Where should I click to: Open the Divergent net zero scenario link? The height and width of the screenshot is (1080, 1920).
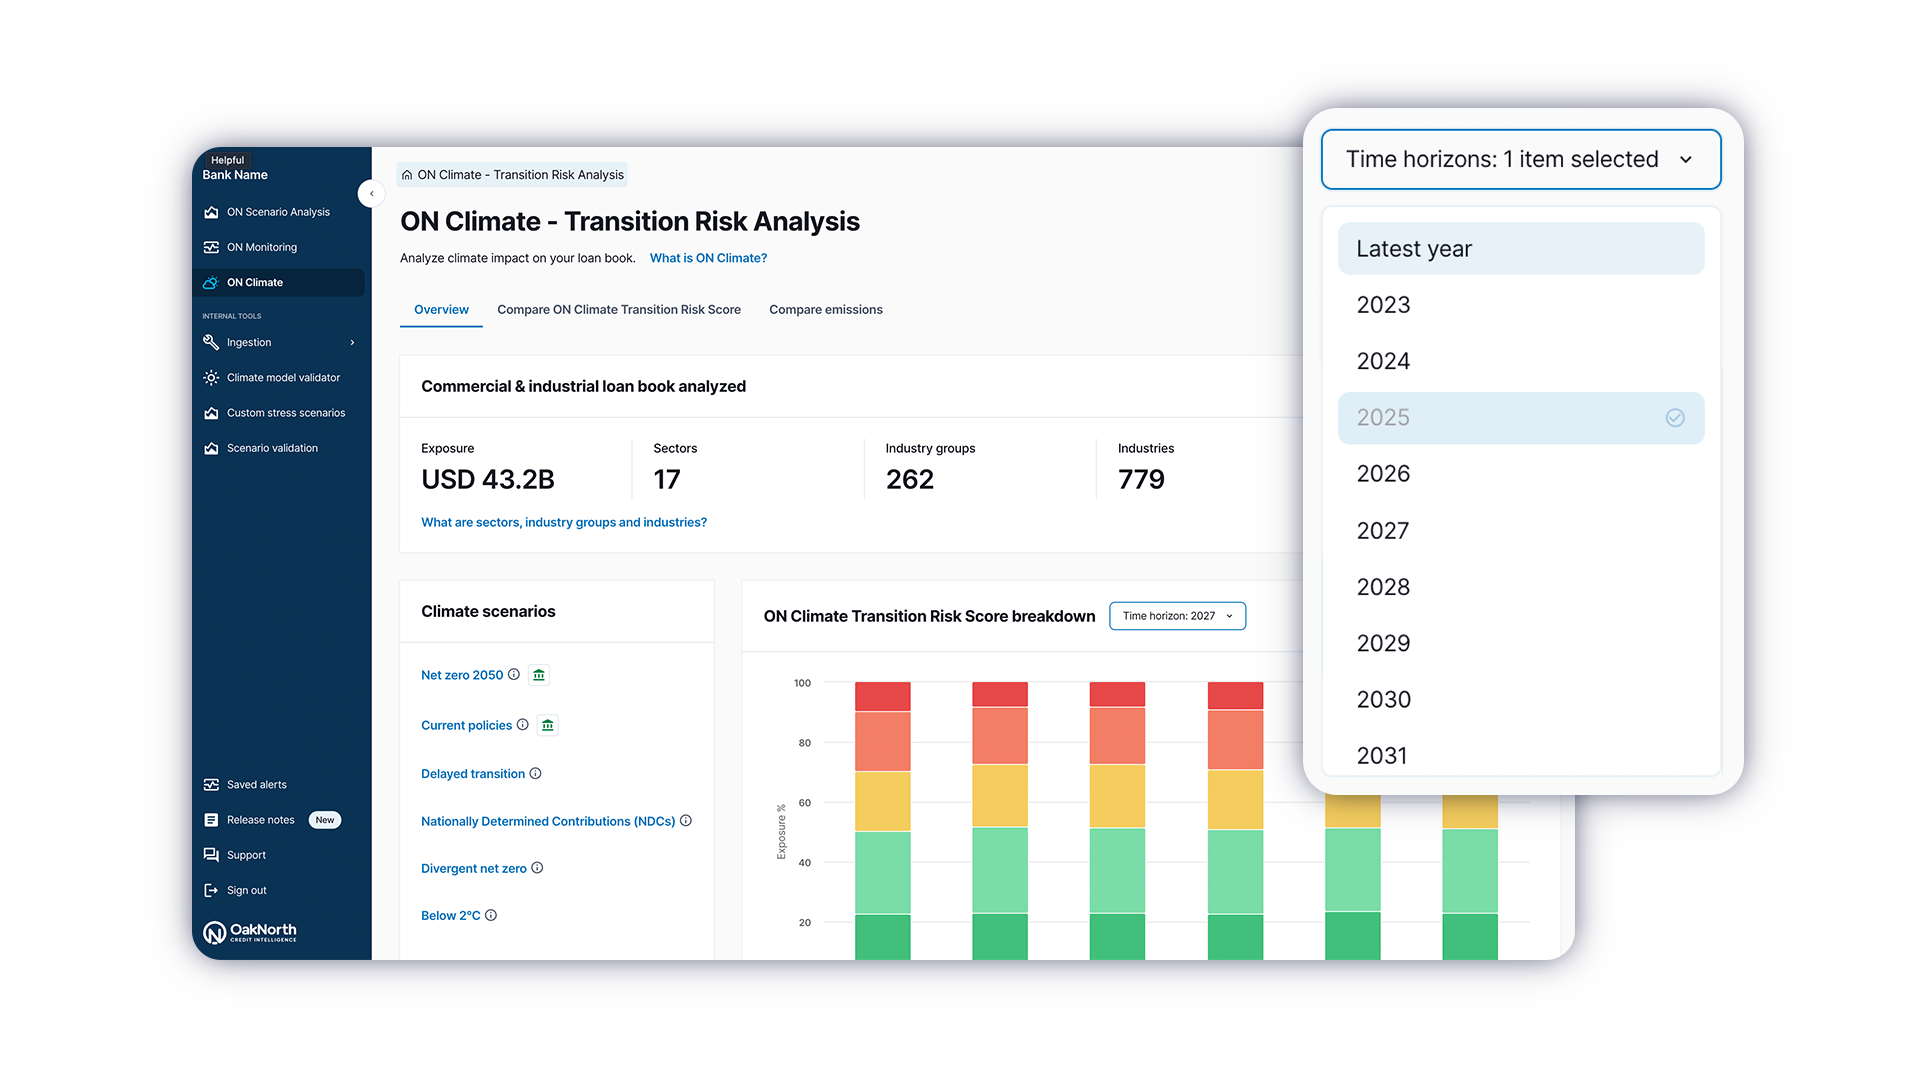[474, 868]
